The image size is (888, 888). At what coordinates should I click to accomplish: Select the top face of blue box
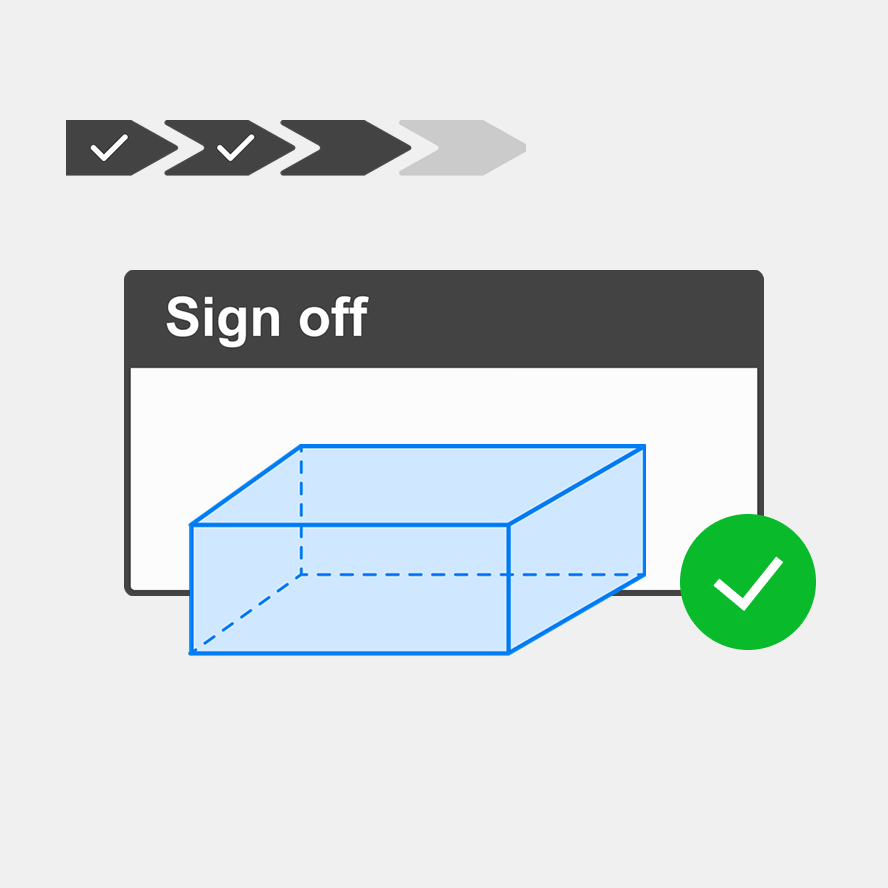(417, 485)
